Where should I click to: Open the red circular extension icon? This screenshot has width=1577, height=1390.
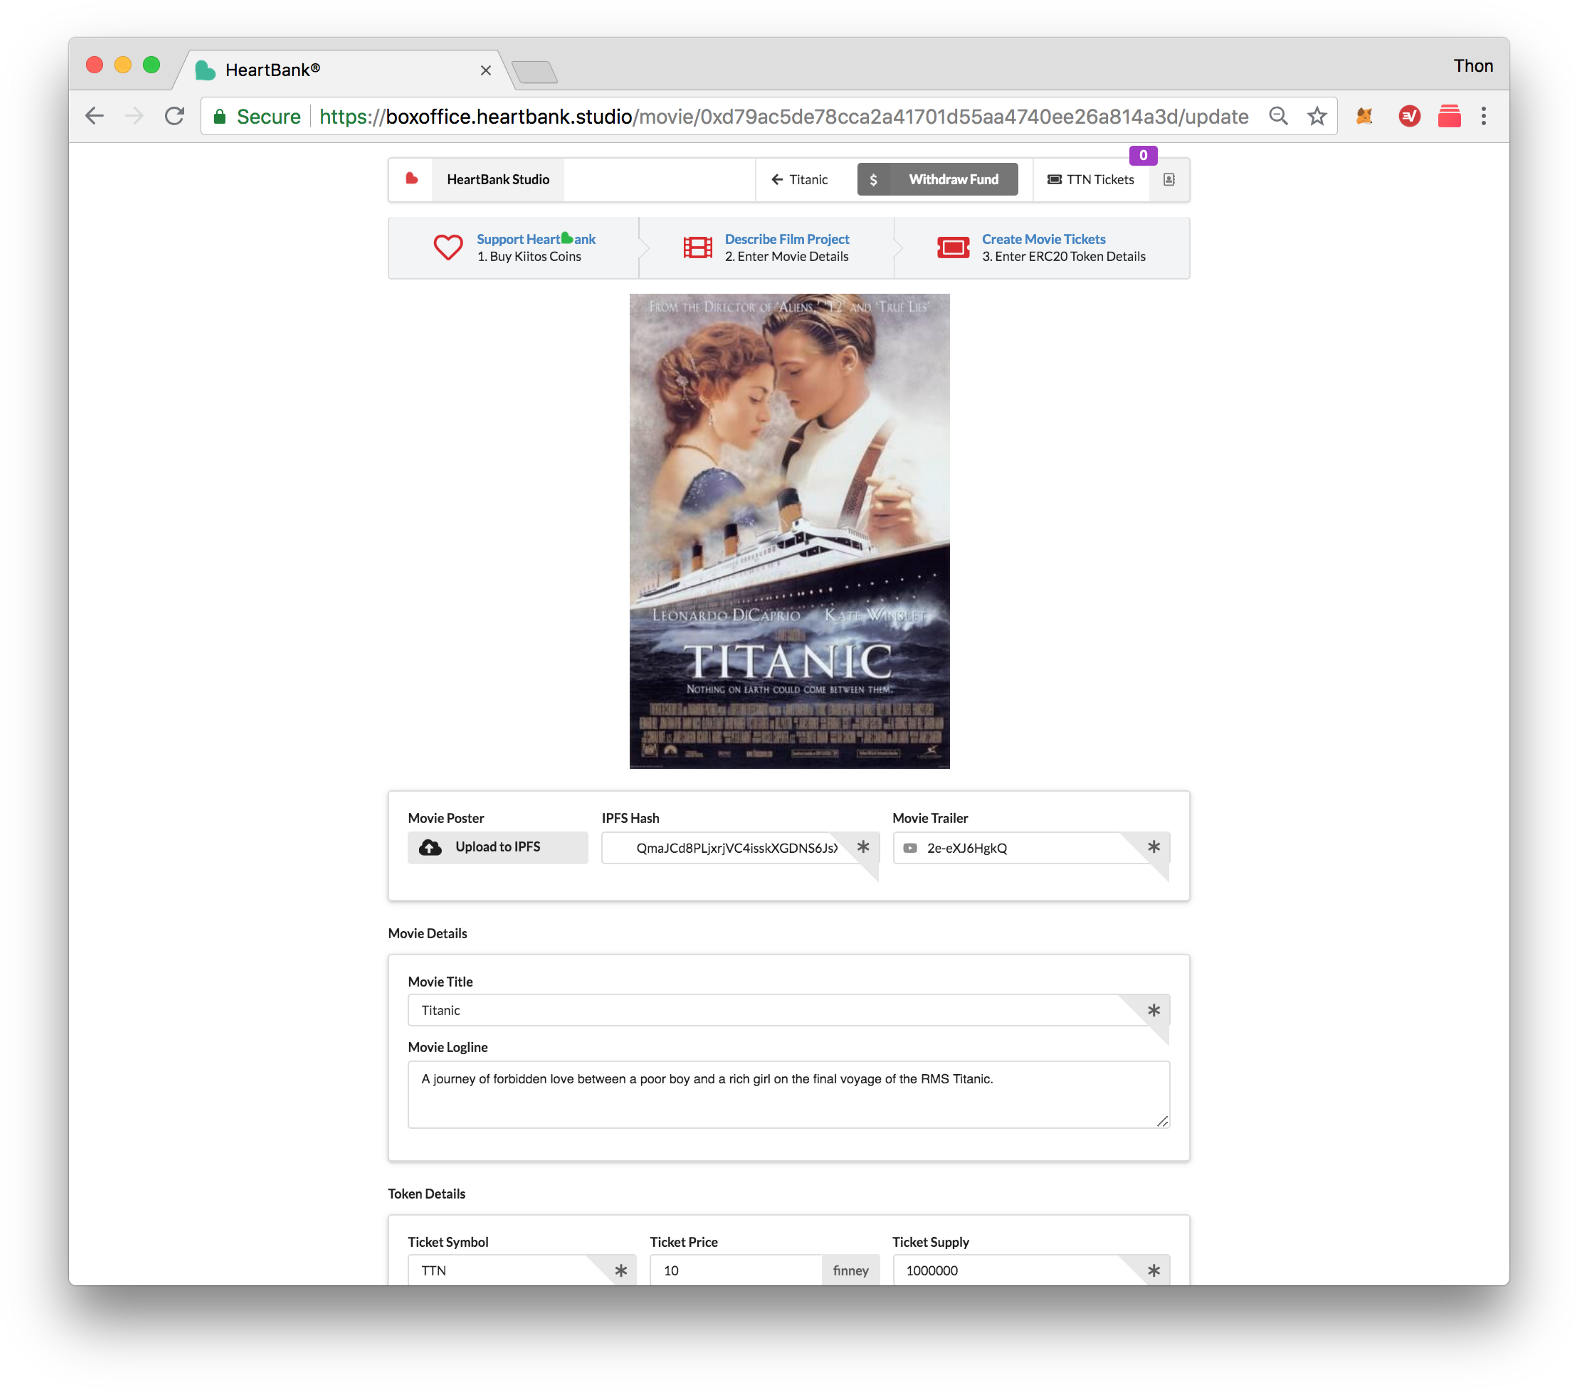pos(1410,116)
